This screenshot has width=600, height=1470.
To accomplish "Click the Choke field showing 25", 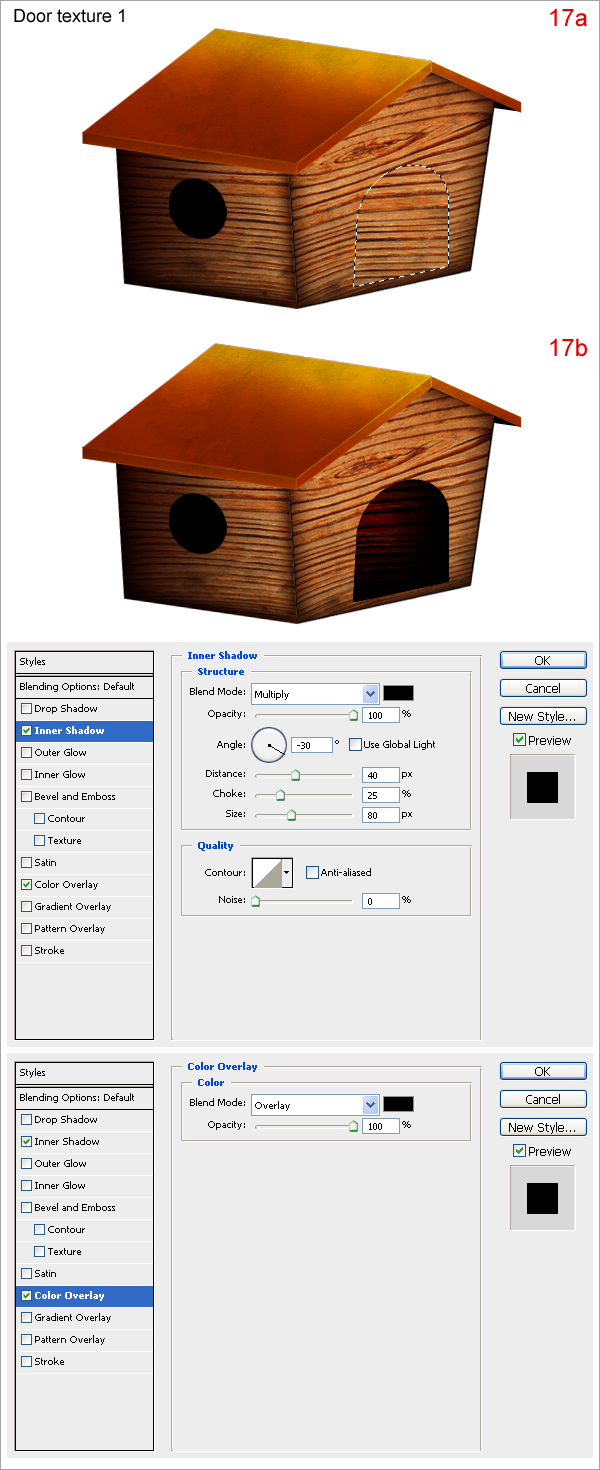I will point(381,794).
